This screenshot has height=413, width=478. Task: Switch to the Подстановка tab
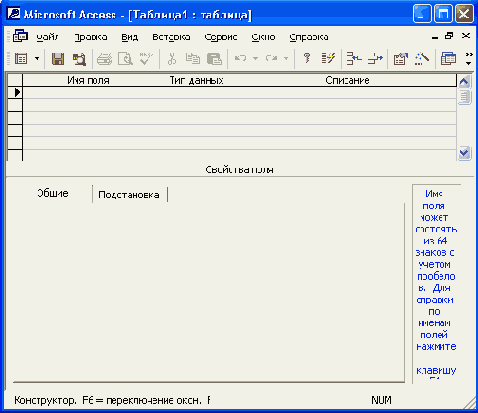pyautogui.click(x=129, y=195)
